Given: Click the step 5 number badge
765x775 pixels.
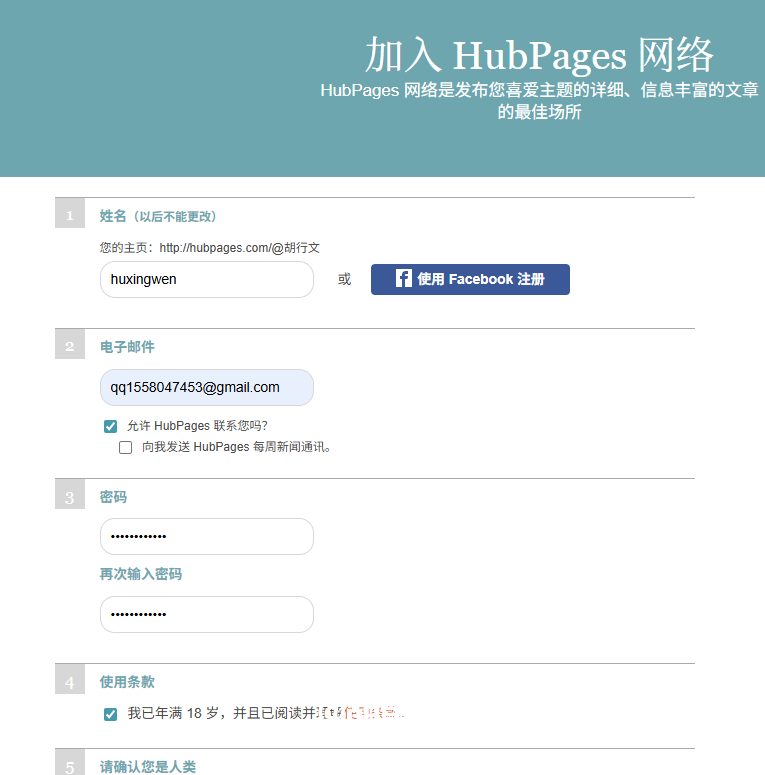Looking at the screenshot, I should (x=69, y=766).
